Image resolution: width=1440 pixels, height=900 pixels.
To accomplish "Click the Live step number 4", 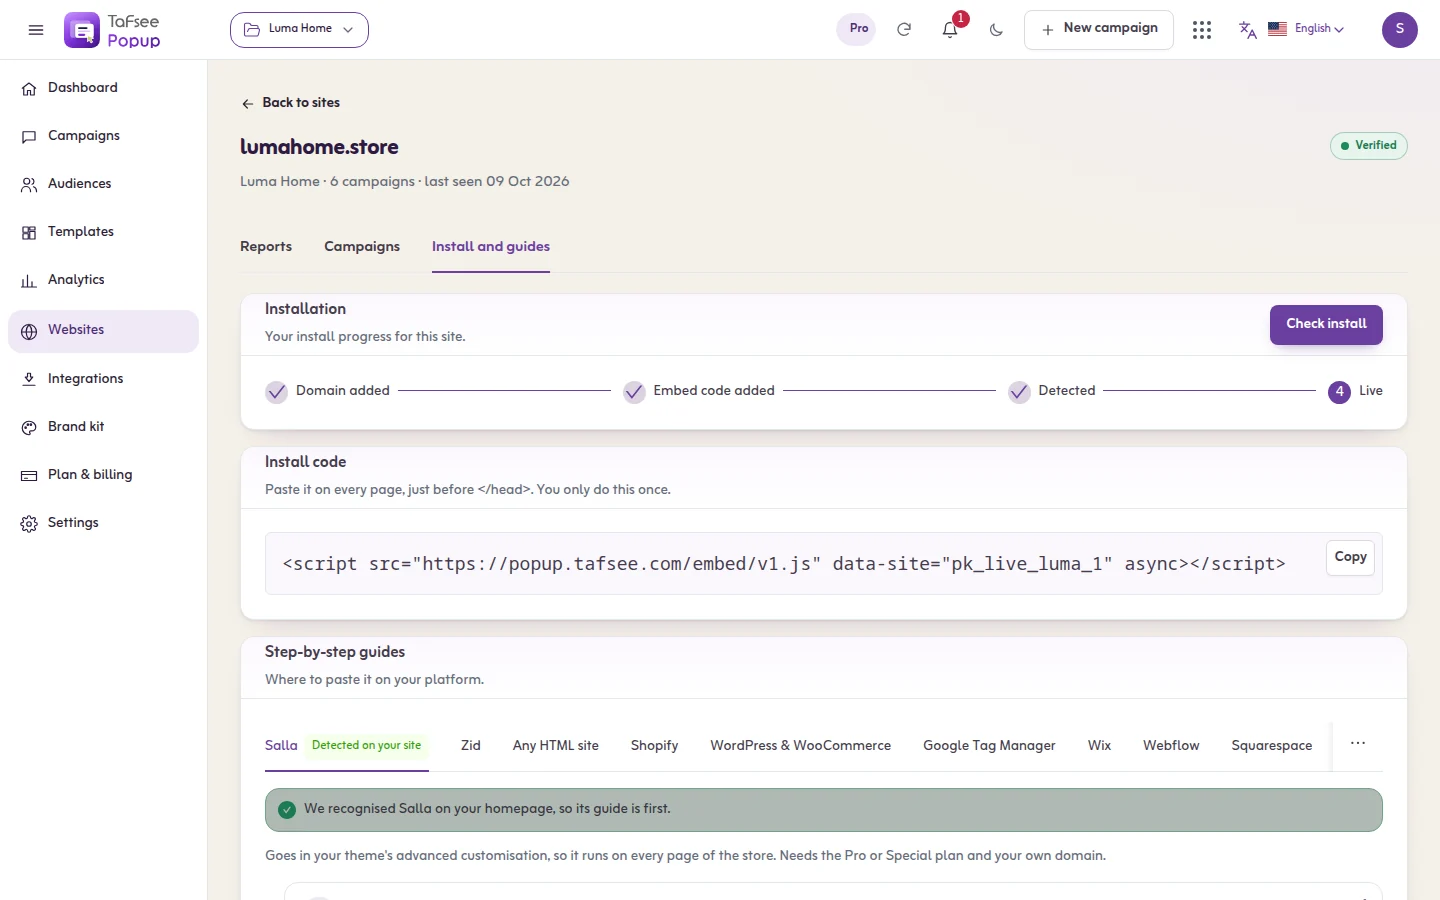I will pyautogui.click(x=1340, y=392).
